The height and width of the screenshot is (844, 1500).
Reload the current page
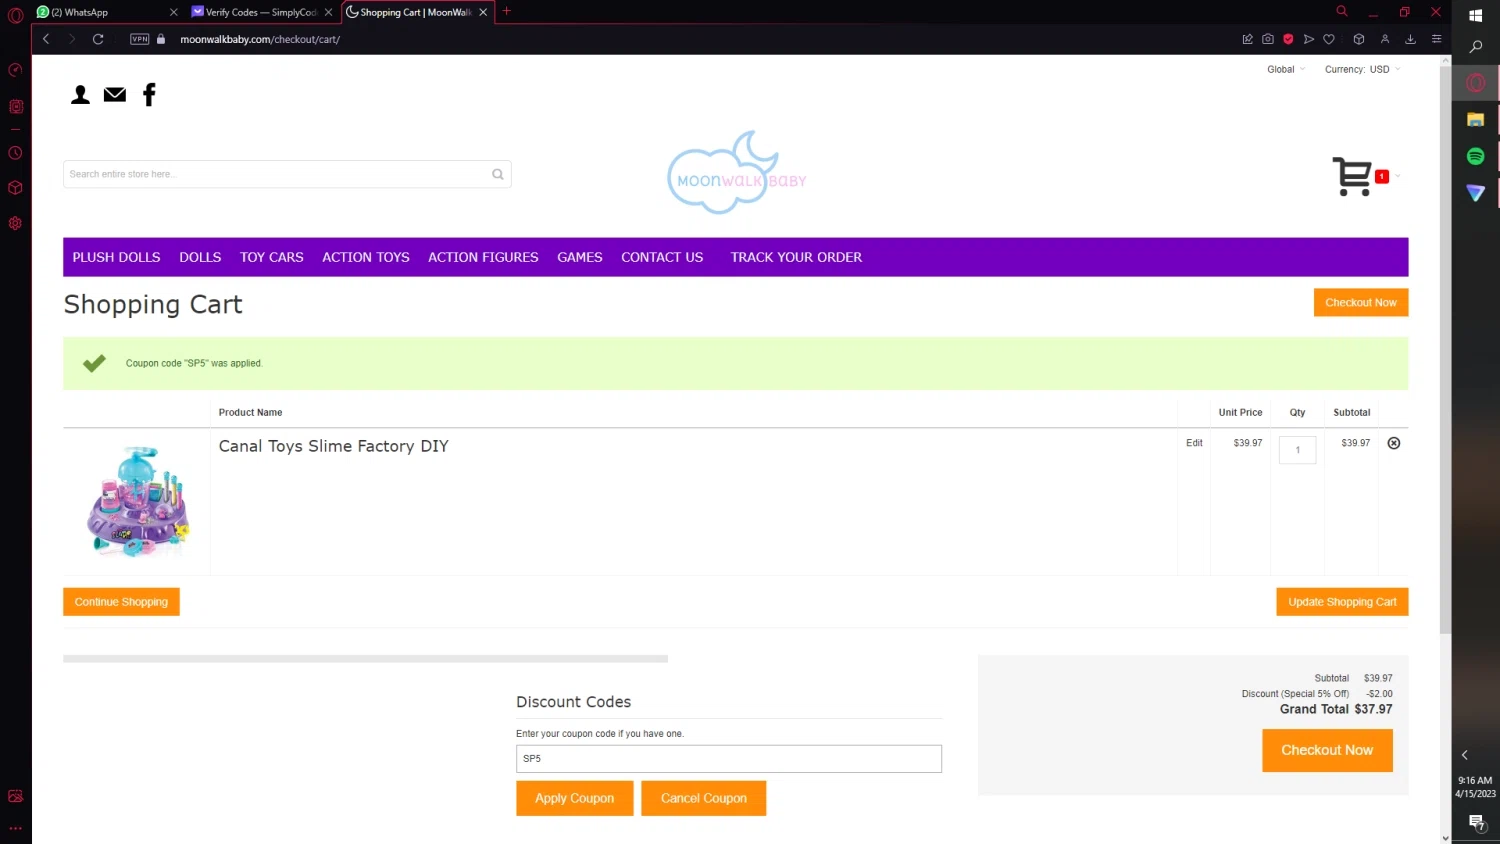point(98,39)
